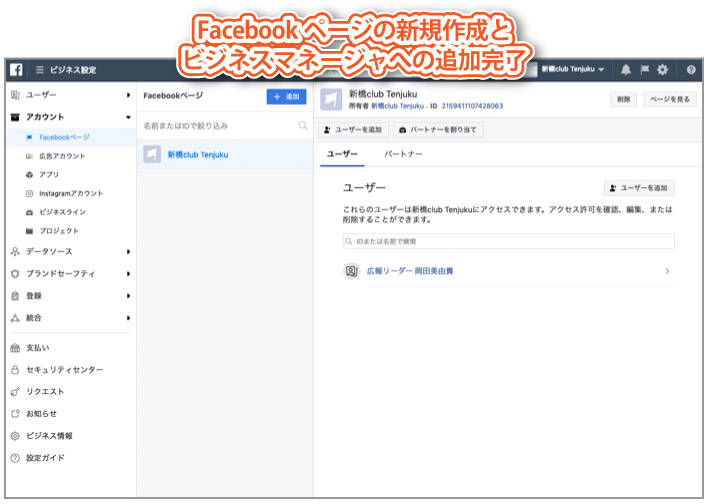Open ビジネスライン in the sidebar
The image size is (709, 504).
(62, 212)
